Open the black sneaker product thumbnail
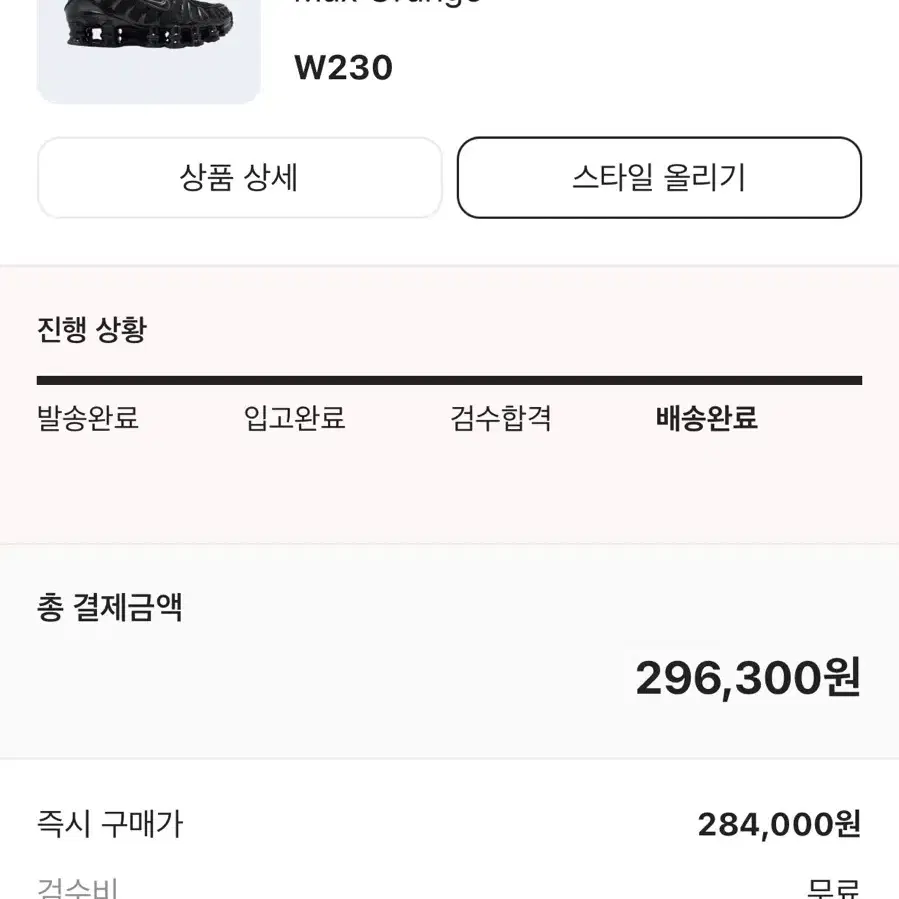The height and width of the screenshot is (899, 899). click(148, 51)
